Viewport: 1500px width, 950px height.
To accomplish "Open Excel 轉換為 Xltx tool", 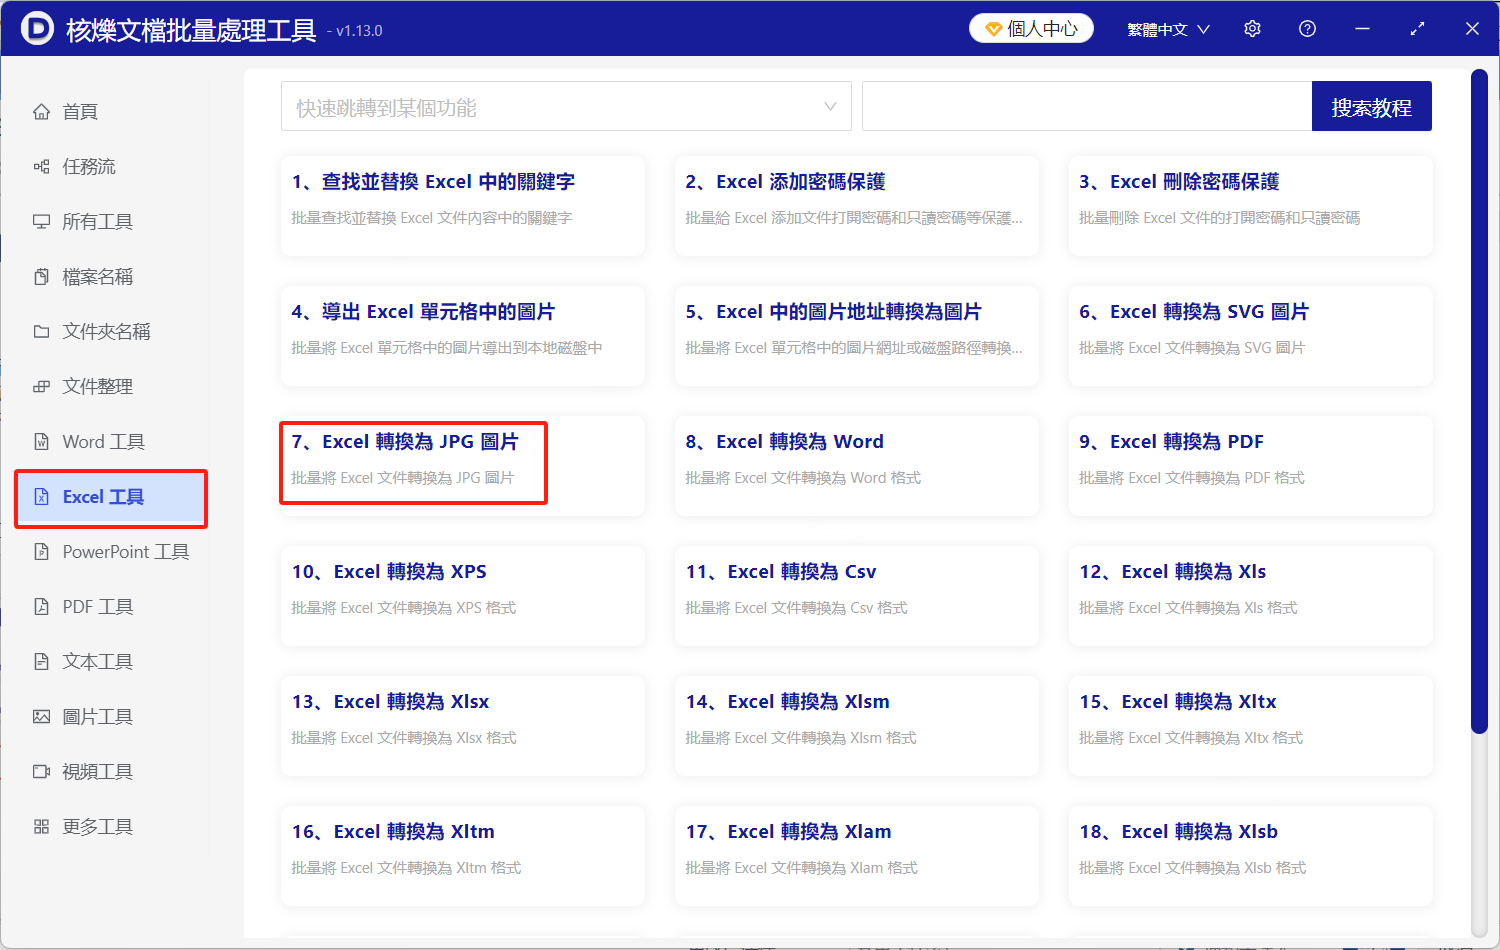I will coord(1251,726).
